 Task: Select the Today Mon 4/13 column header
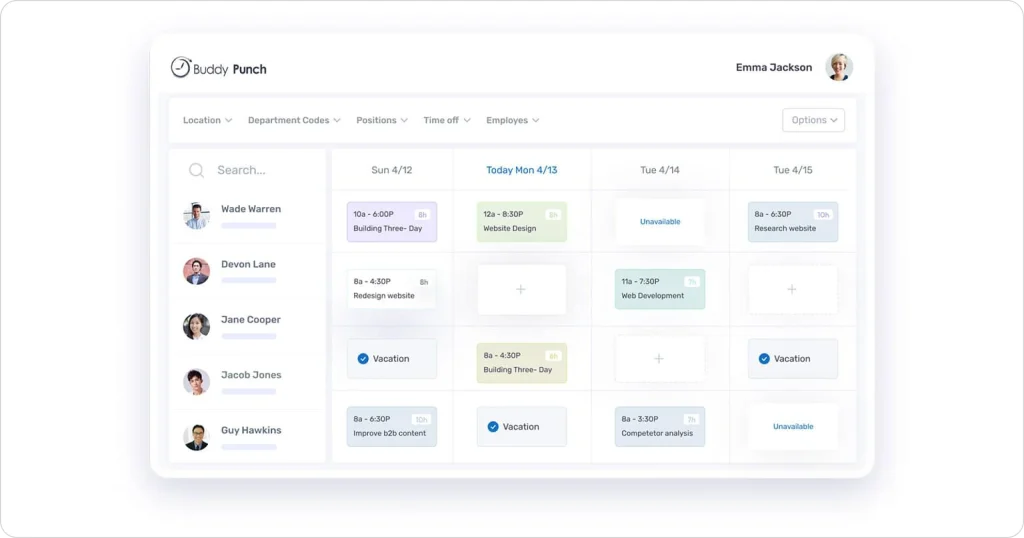click(x=521, y=170)
